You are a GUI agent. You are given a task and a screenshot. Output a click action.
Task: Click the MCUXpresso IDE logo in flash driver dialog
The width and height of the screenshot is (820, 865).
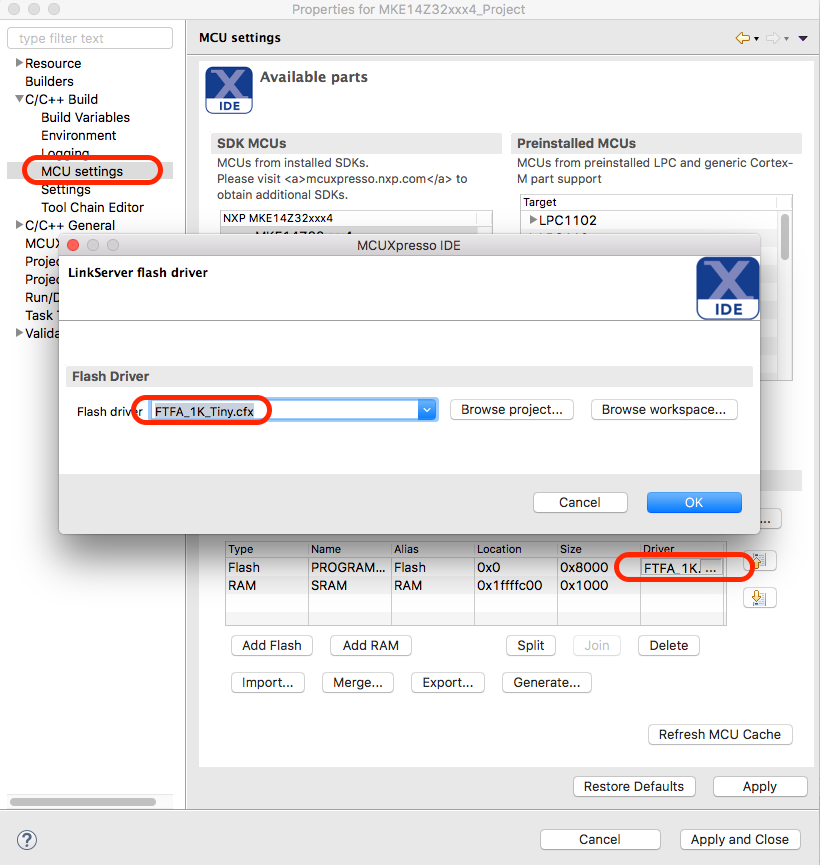point(728,288)
